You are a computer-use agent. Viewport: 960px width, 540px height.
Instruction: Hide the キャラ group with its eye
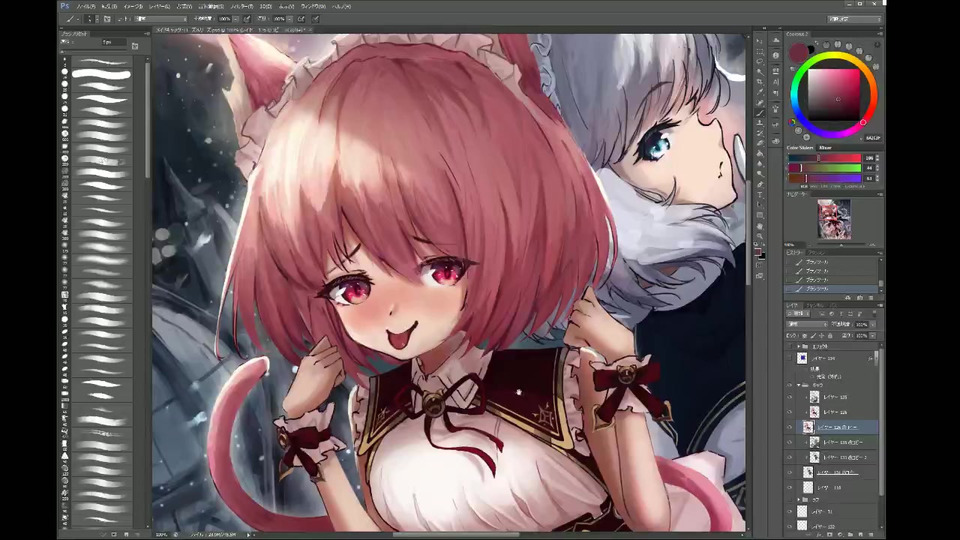pos(789,385)
